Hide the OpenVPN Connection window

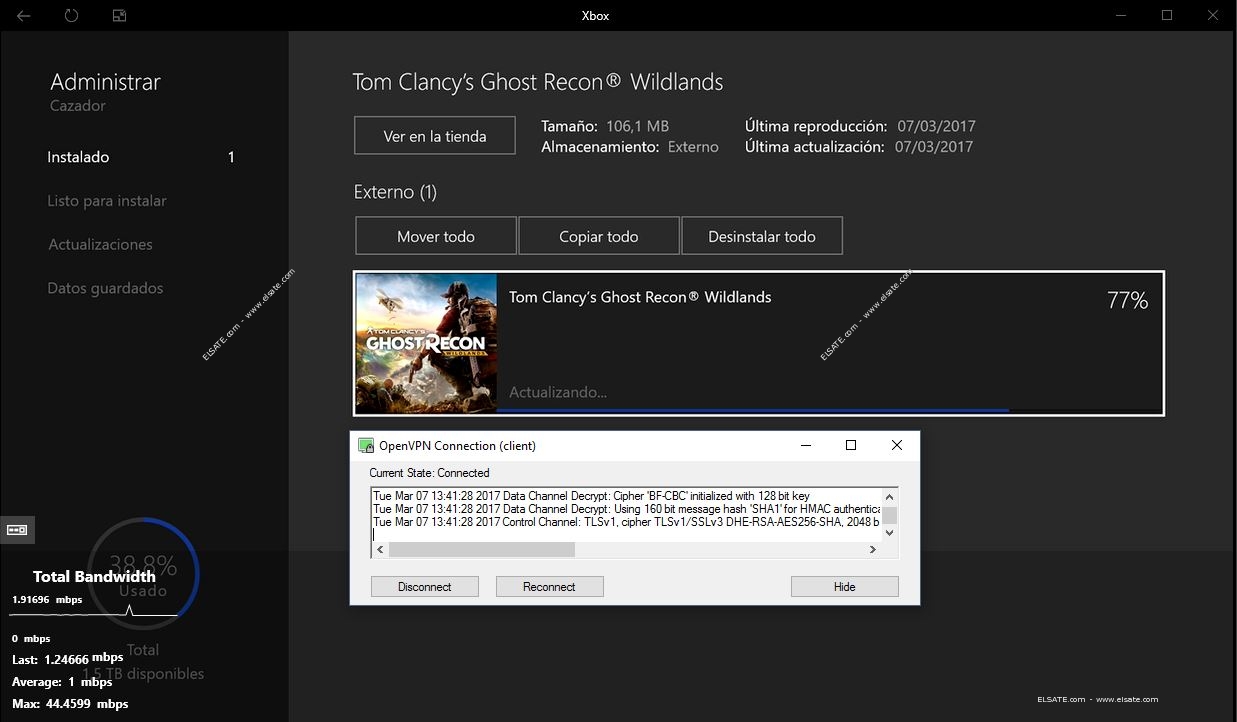(x=845, y=587)
